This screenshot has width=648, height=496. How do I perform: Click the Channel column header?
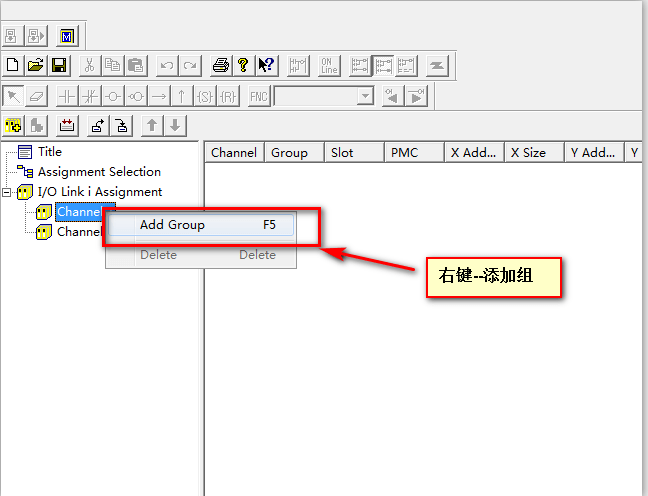point(234,153)
